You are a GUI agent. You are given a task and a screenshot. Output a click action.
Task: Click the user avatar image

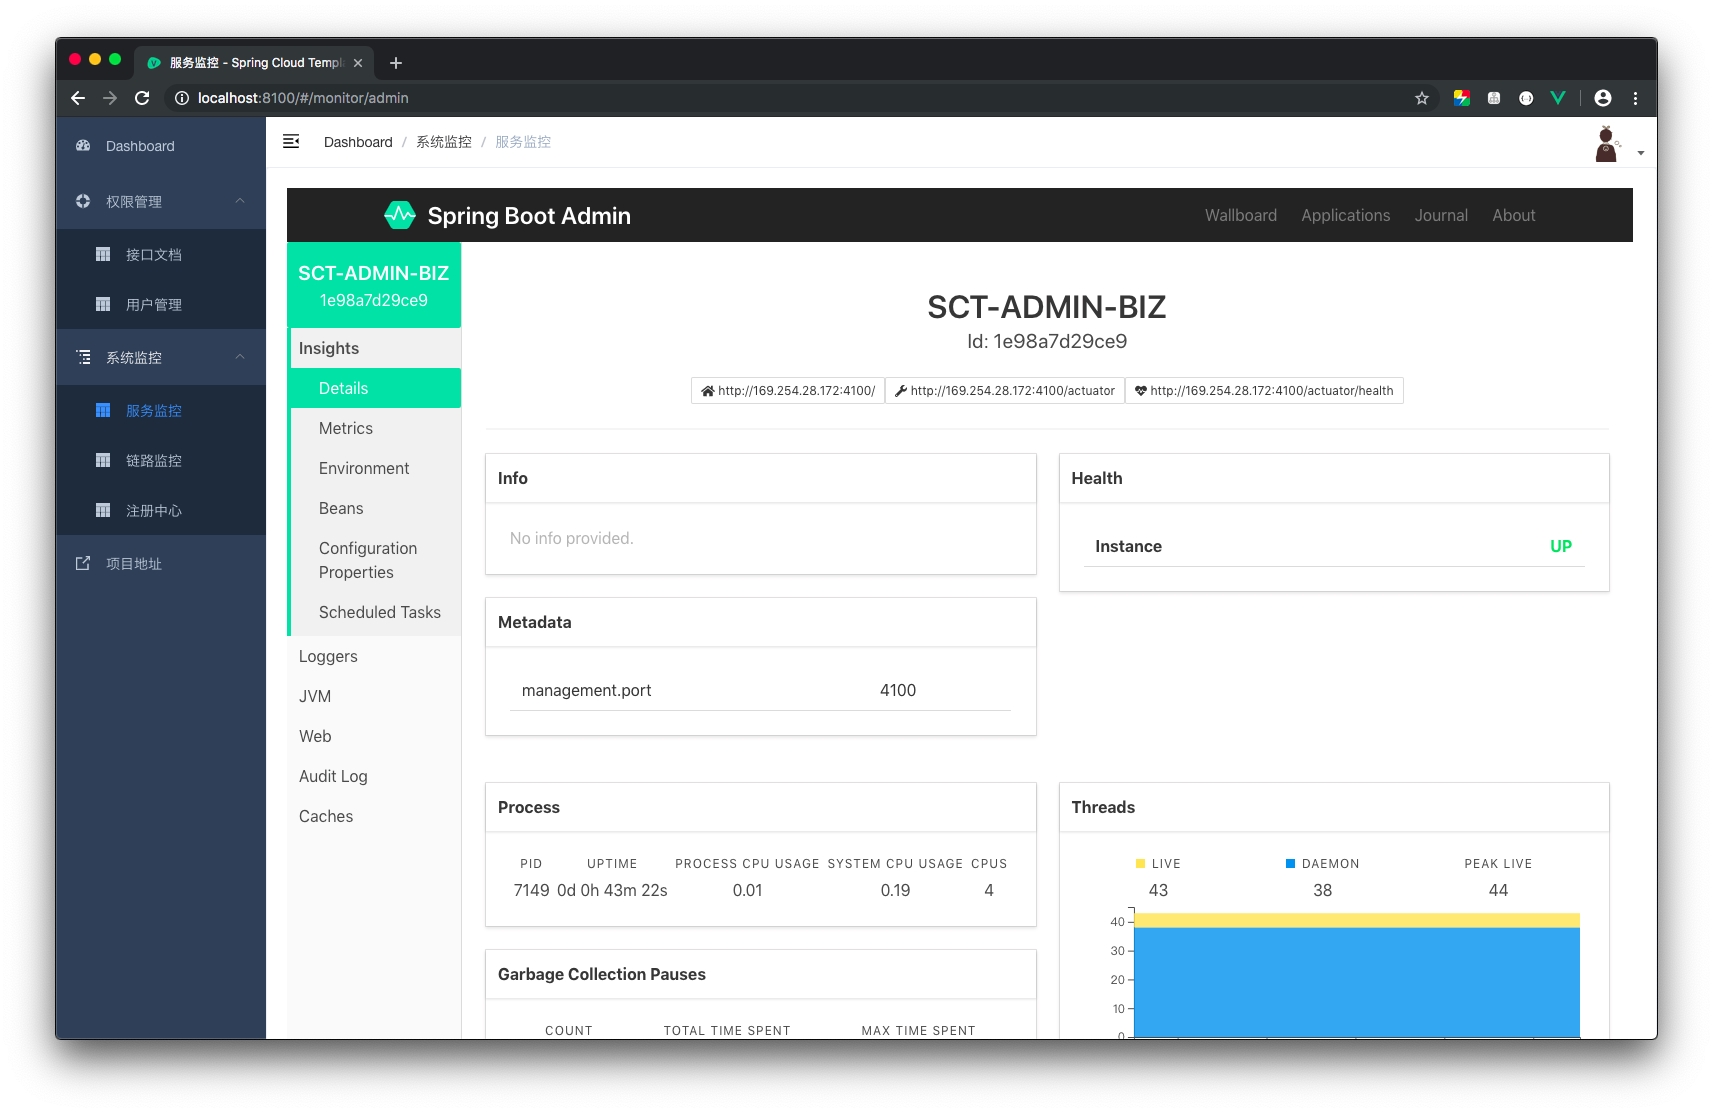click(x=1607, y=144)
